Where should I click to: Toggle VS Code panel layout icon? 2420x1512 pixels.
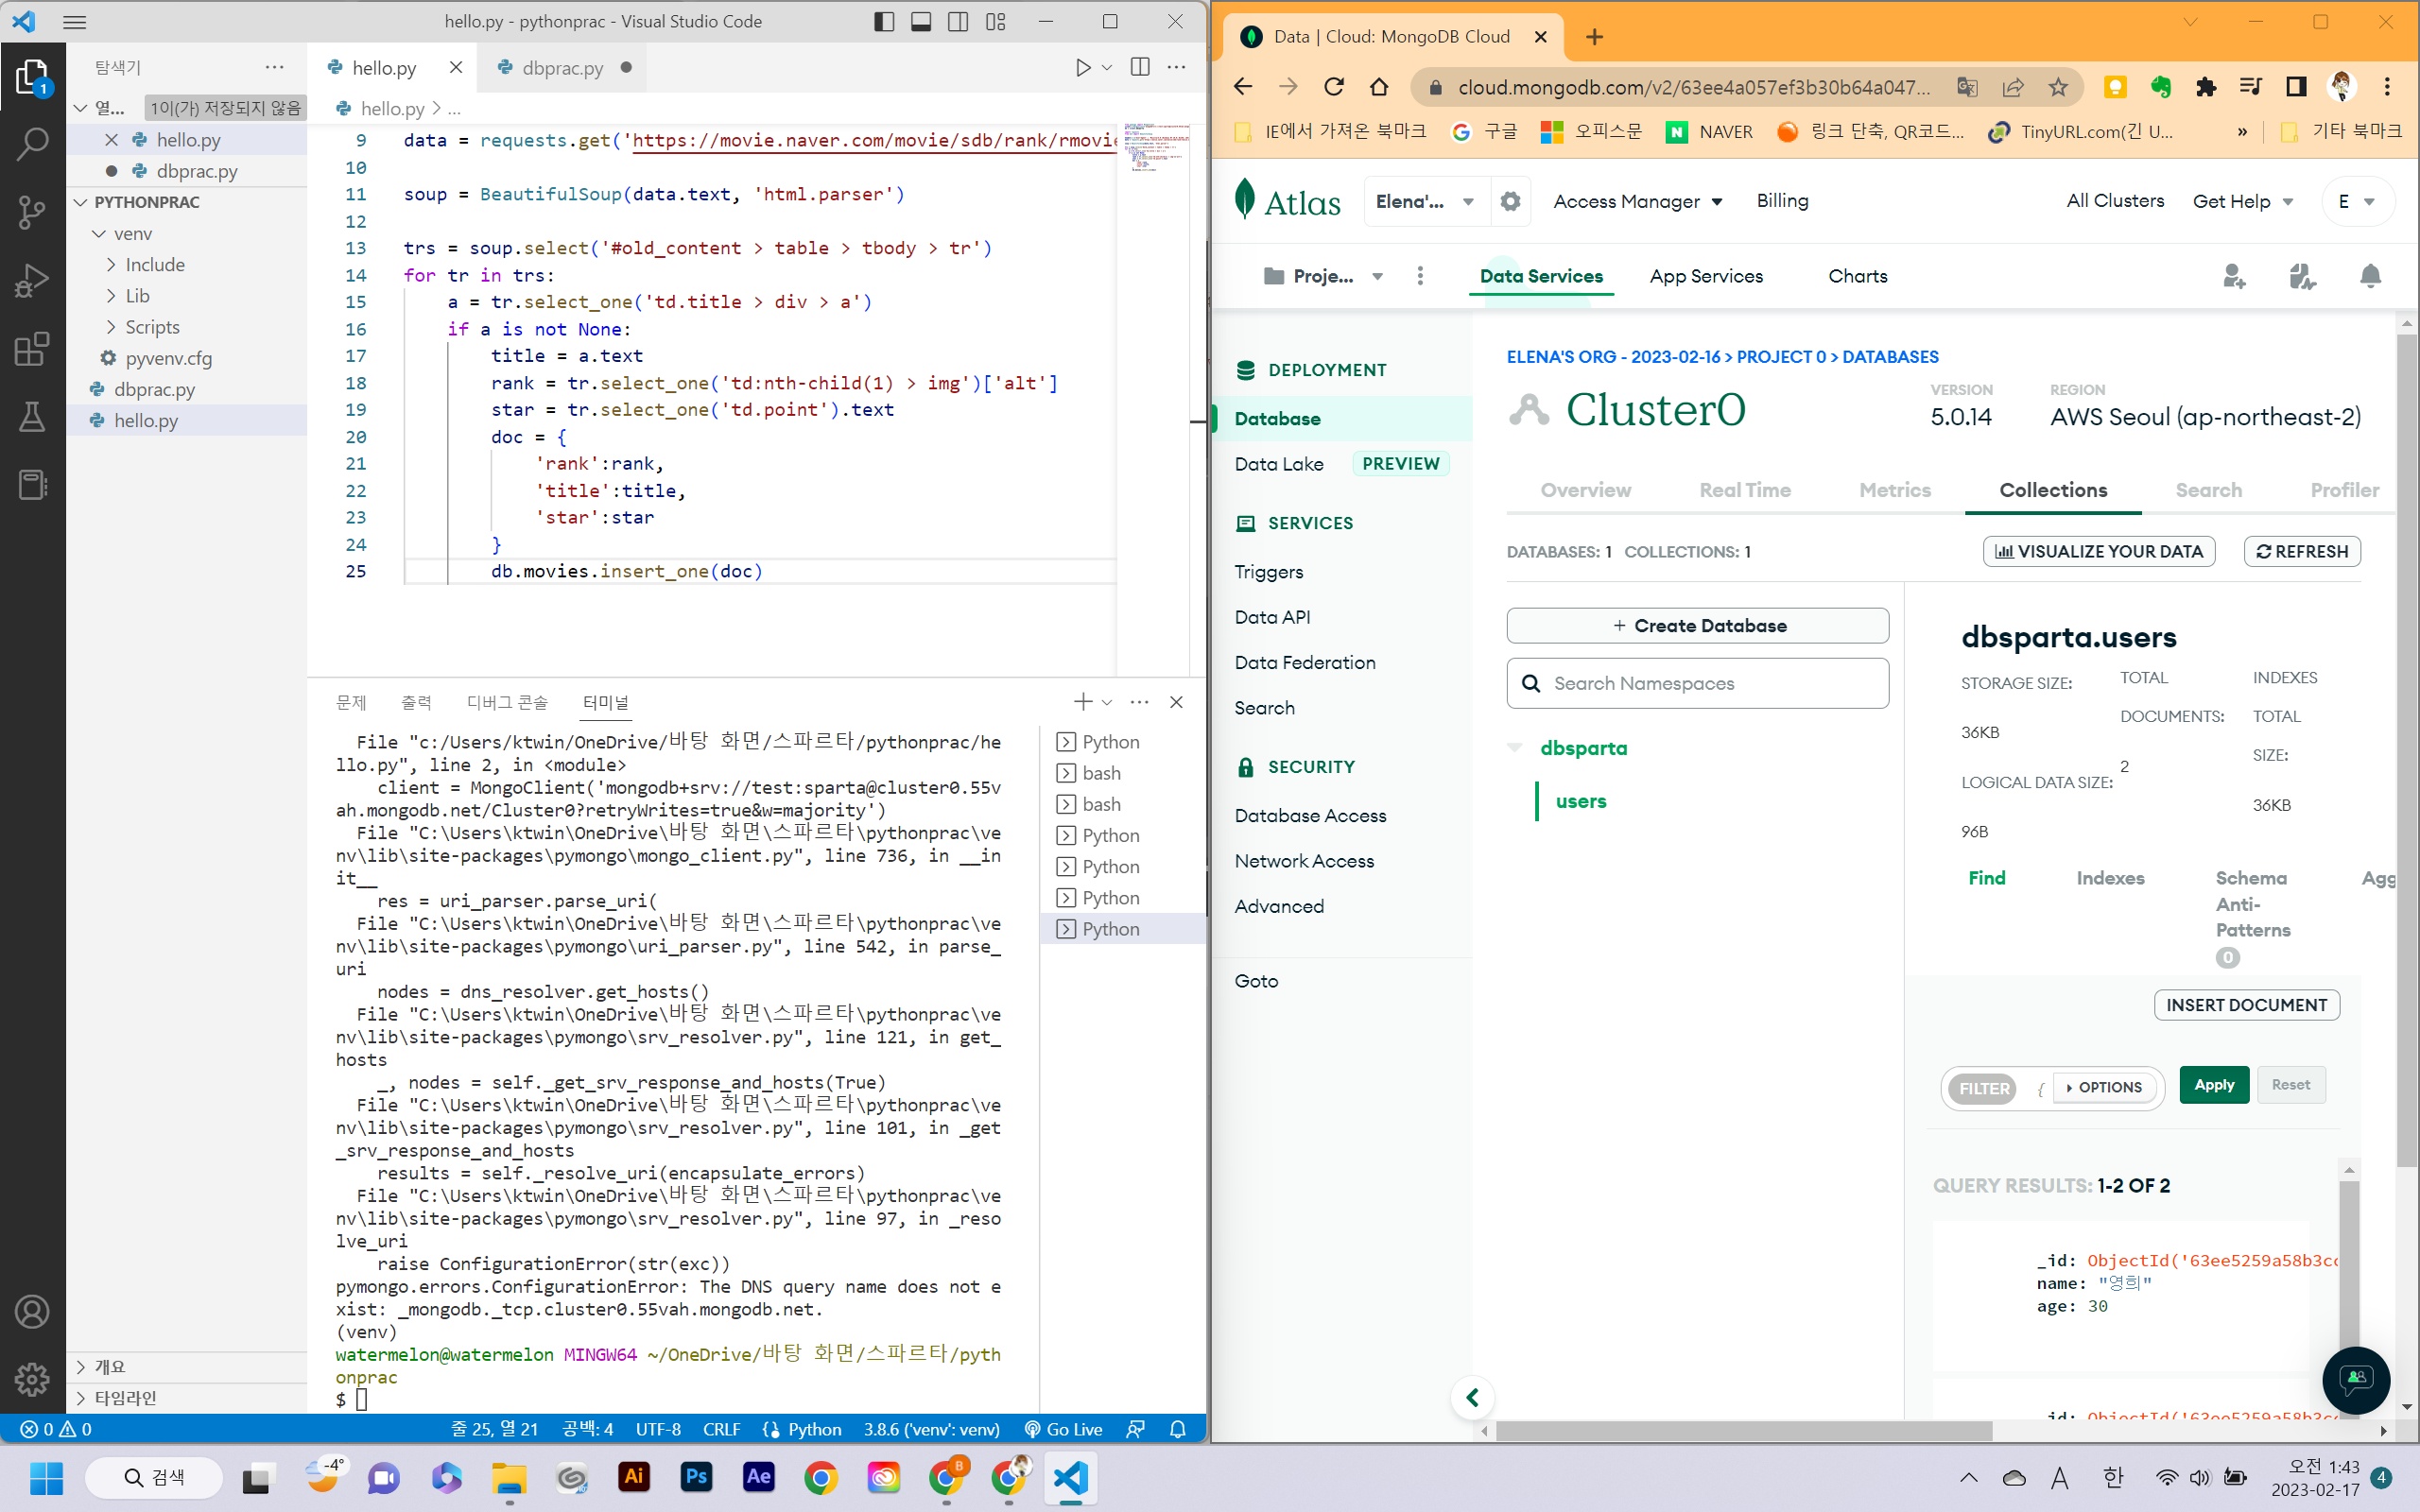(921, 21)
